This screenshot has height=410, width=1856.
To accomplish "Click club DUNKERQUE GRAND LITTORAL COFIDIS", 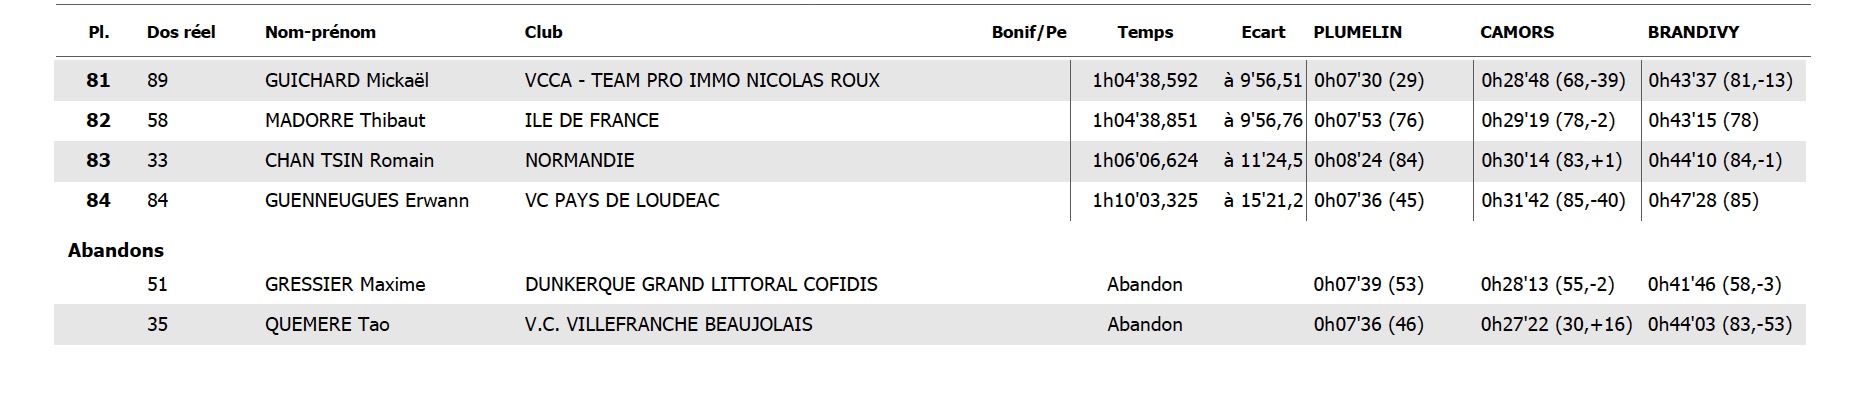I will click(701, 284).
